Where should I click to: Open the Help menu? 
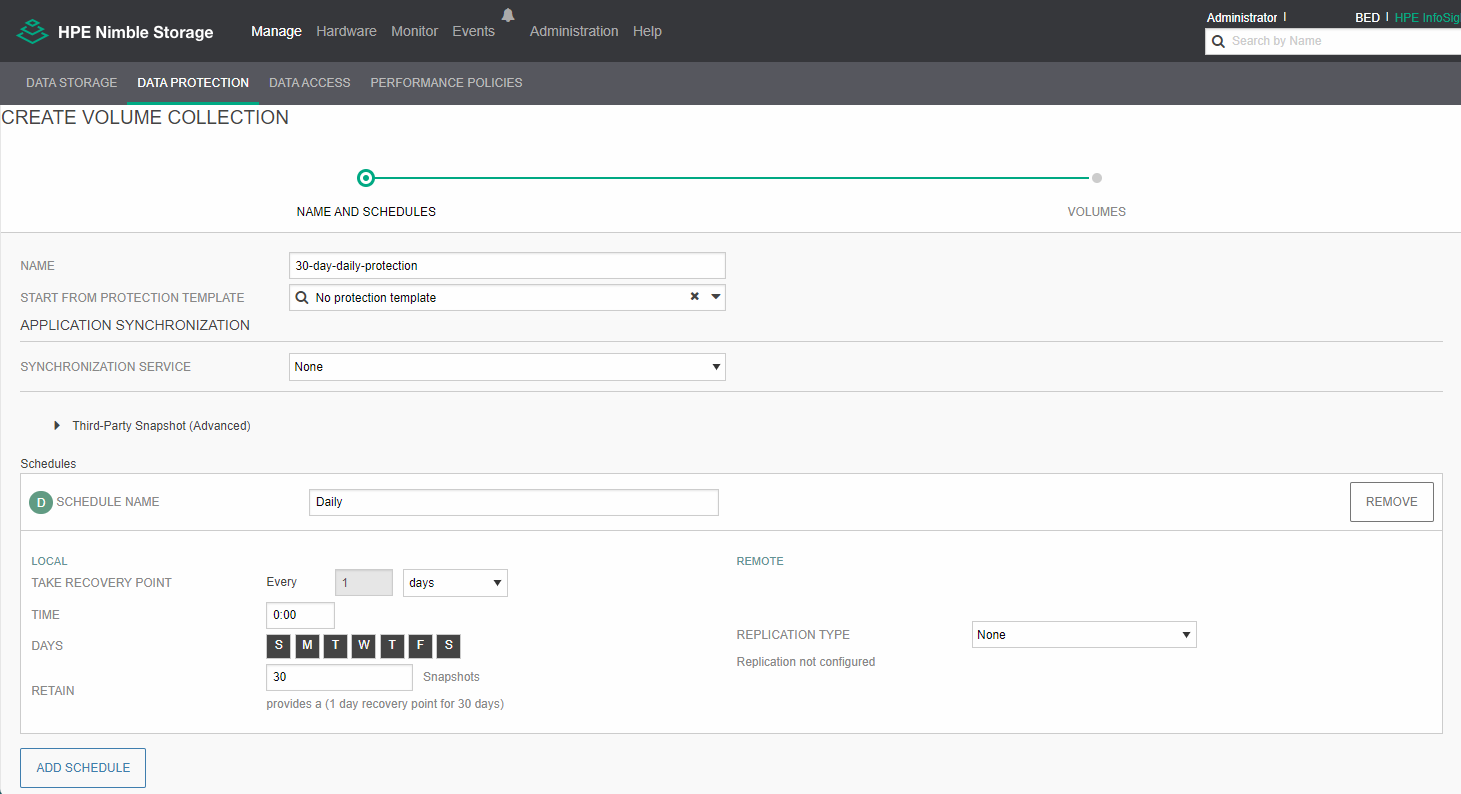click(647, 31)
